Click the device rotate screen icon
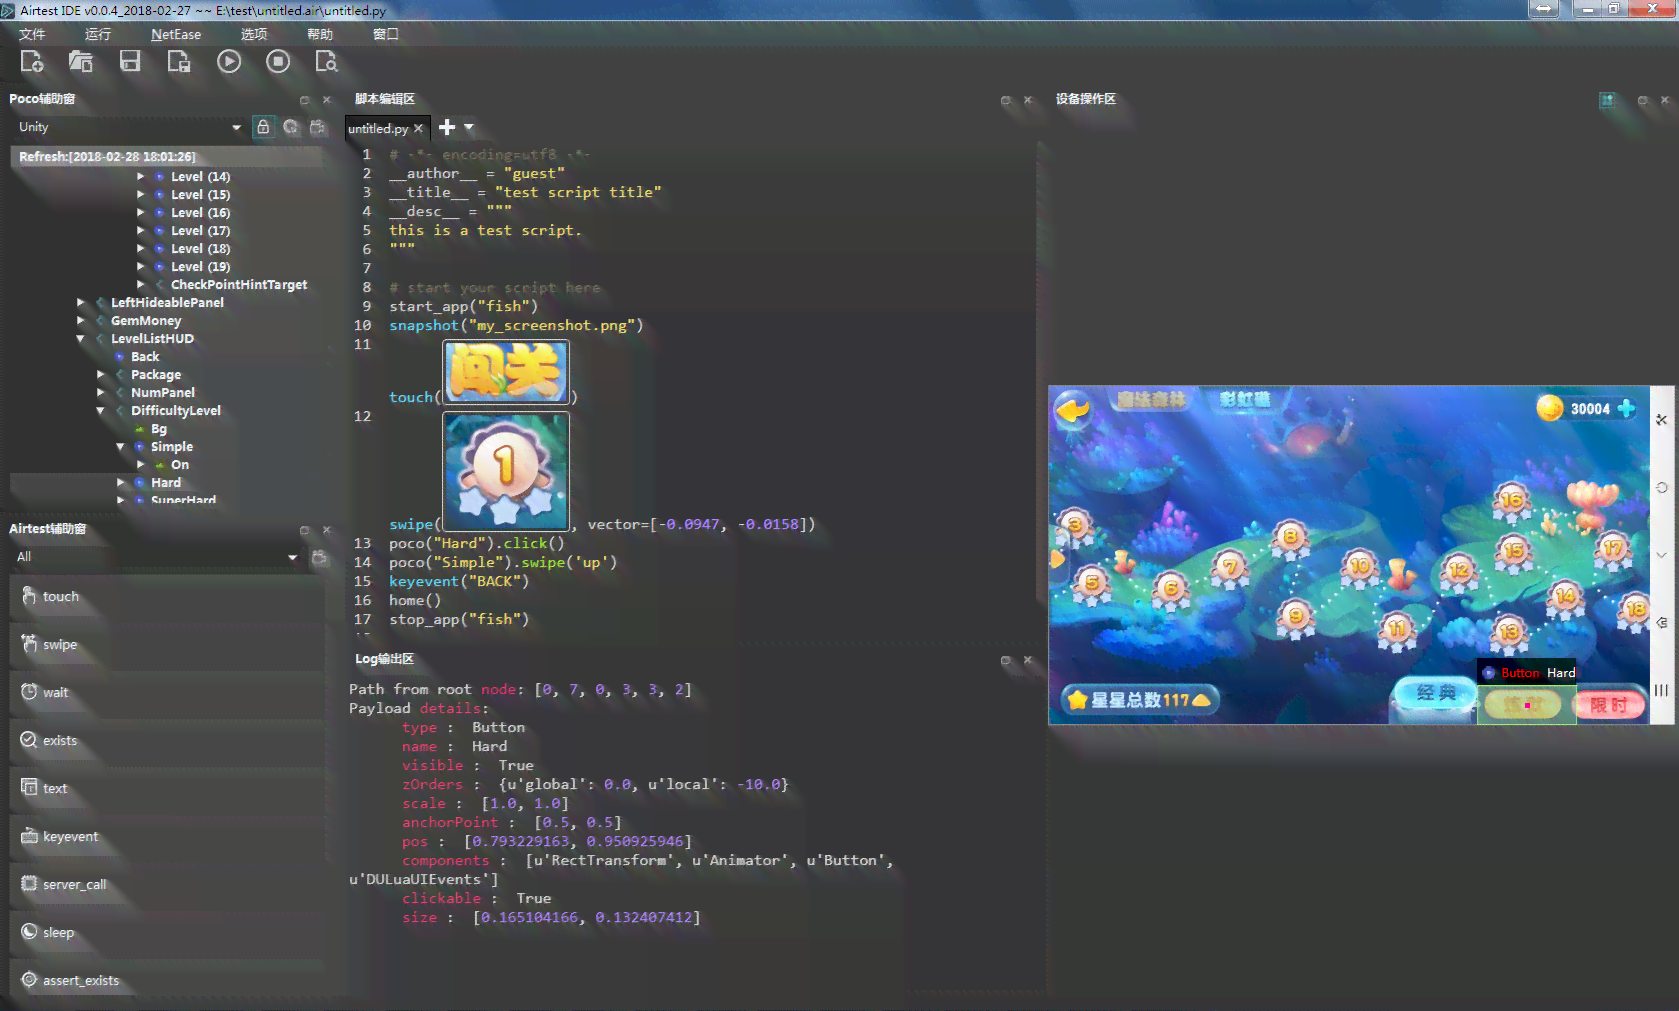This screenshot has height=1011, width=1679. pyautogui.click(x=1662, y=488)
